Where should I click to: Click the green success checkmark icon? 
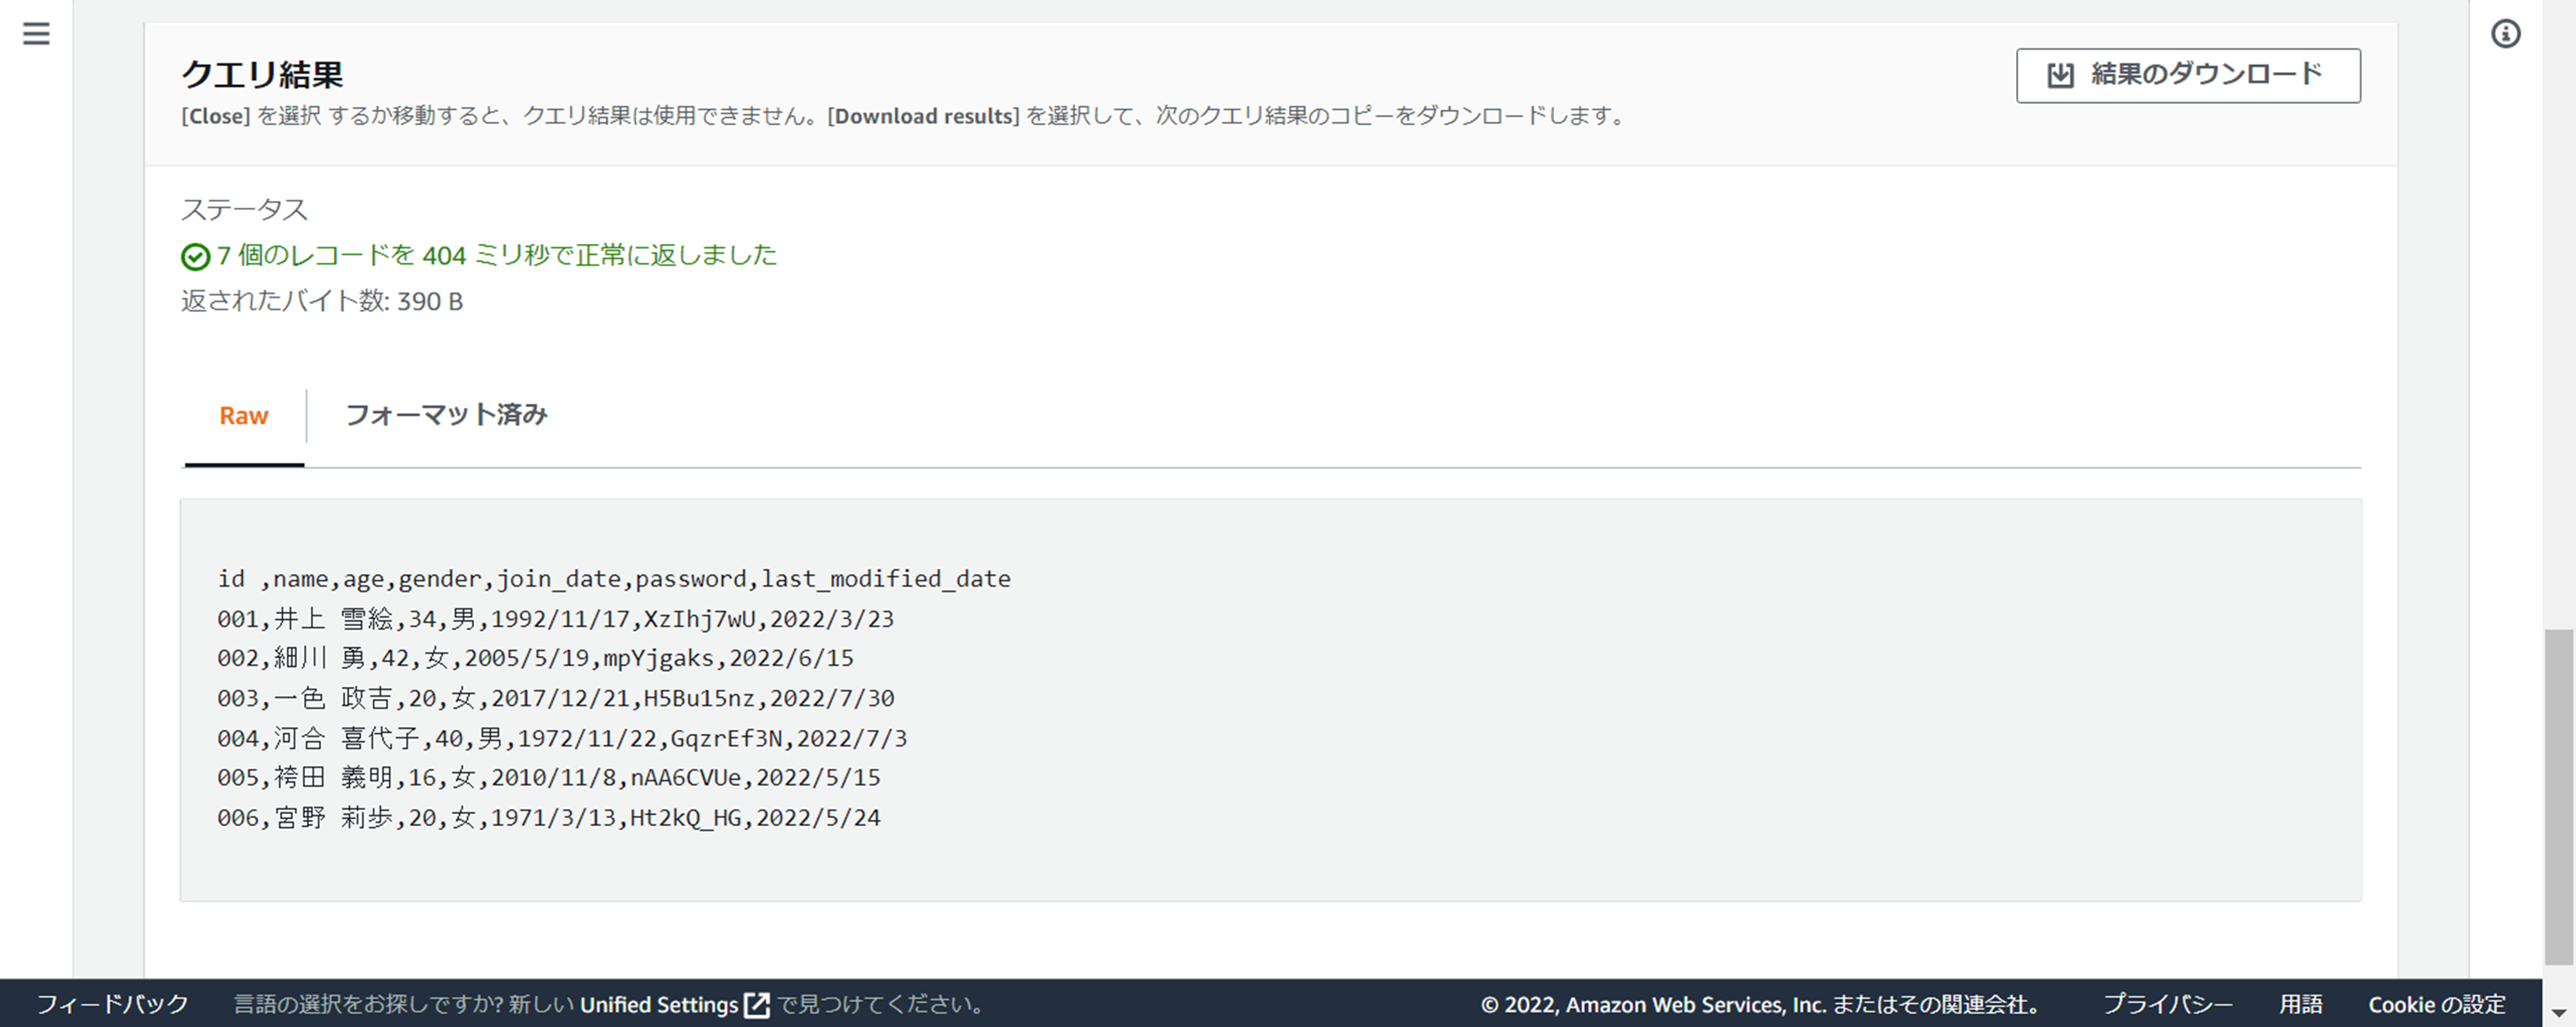(x=195, y=257)
